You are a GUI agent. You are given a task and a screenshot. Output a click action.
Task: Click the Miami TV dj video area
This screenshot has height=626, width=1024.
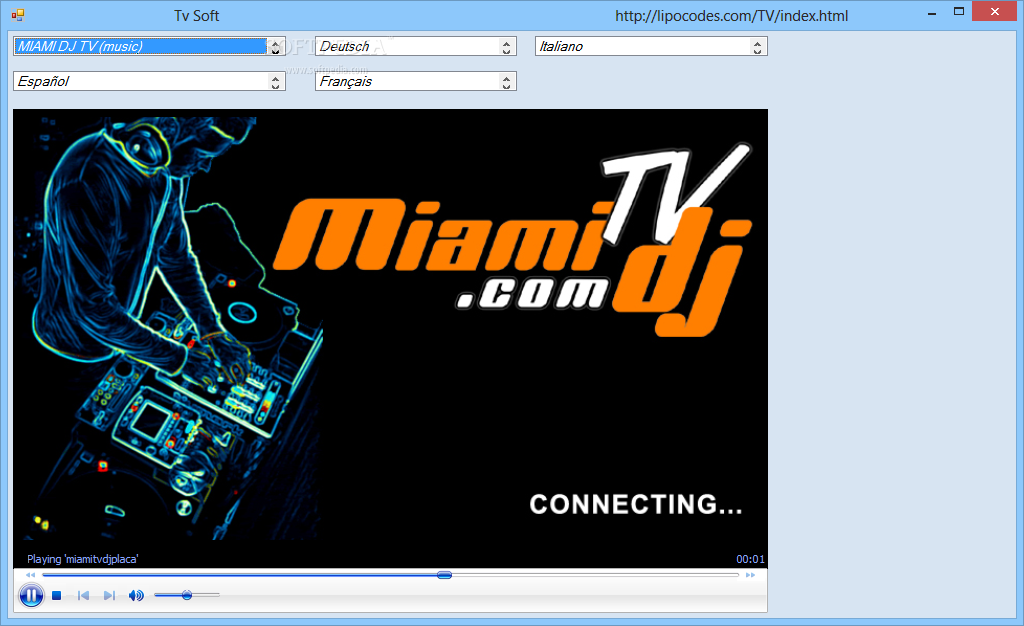click(x=390, y=330)
